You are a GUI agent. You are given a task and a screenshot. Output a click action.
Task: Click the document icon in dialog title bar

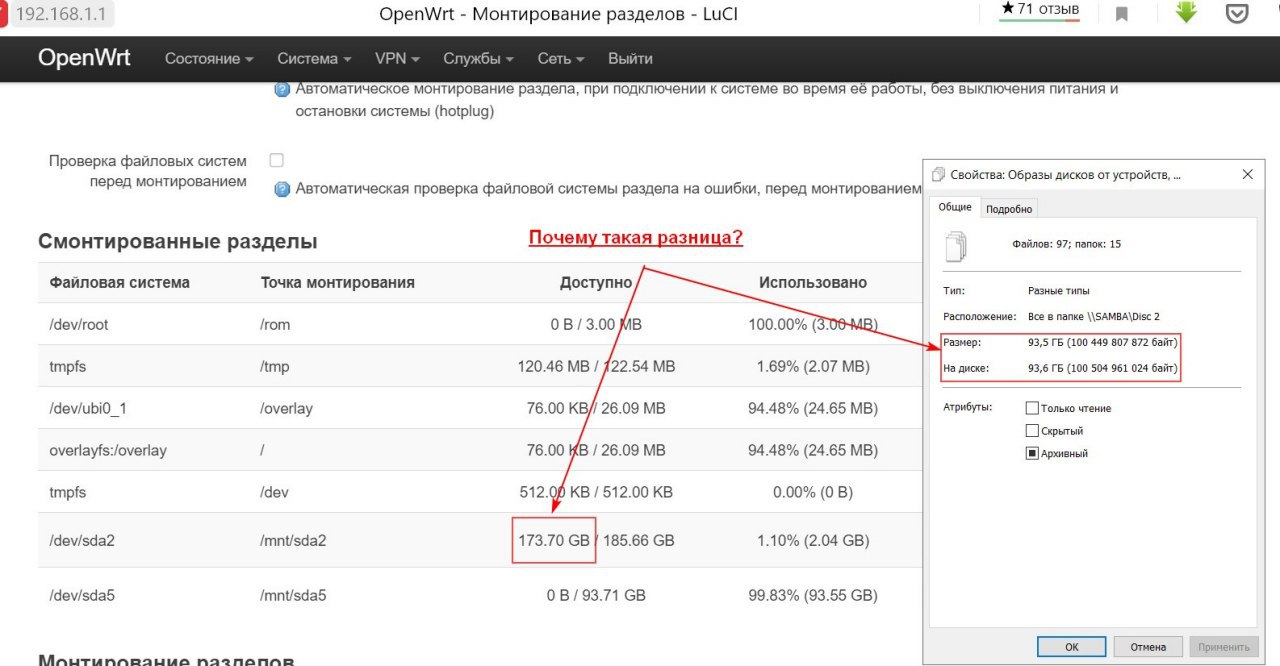click(x=938, y=174)
